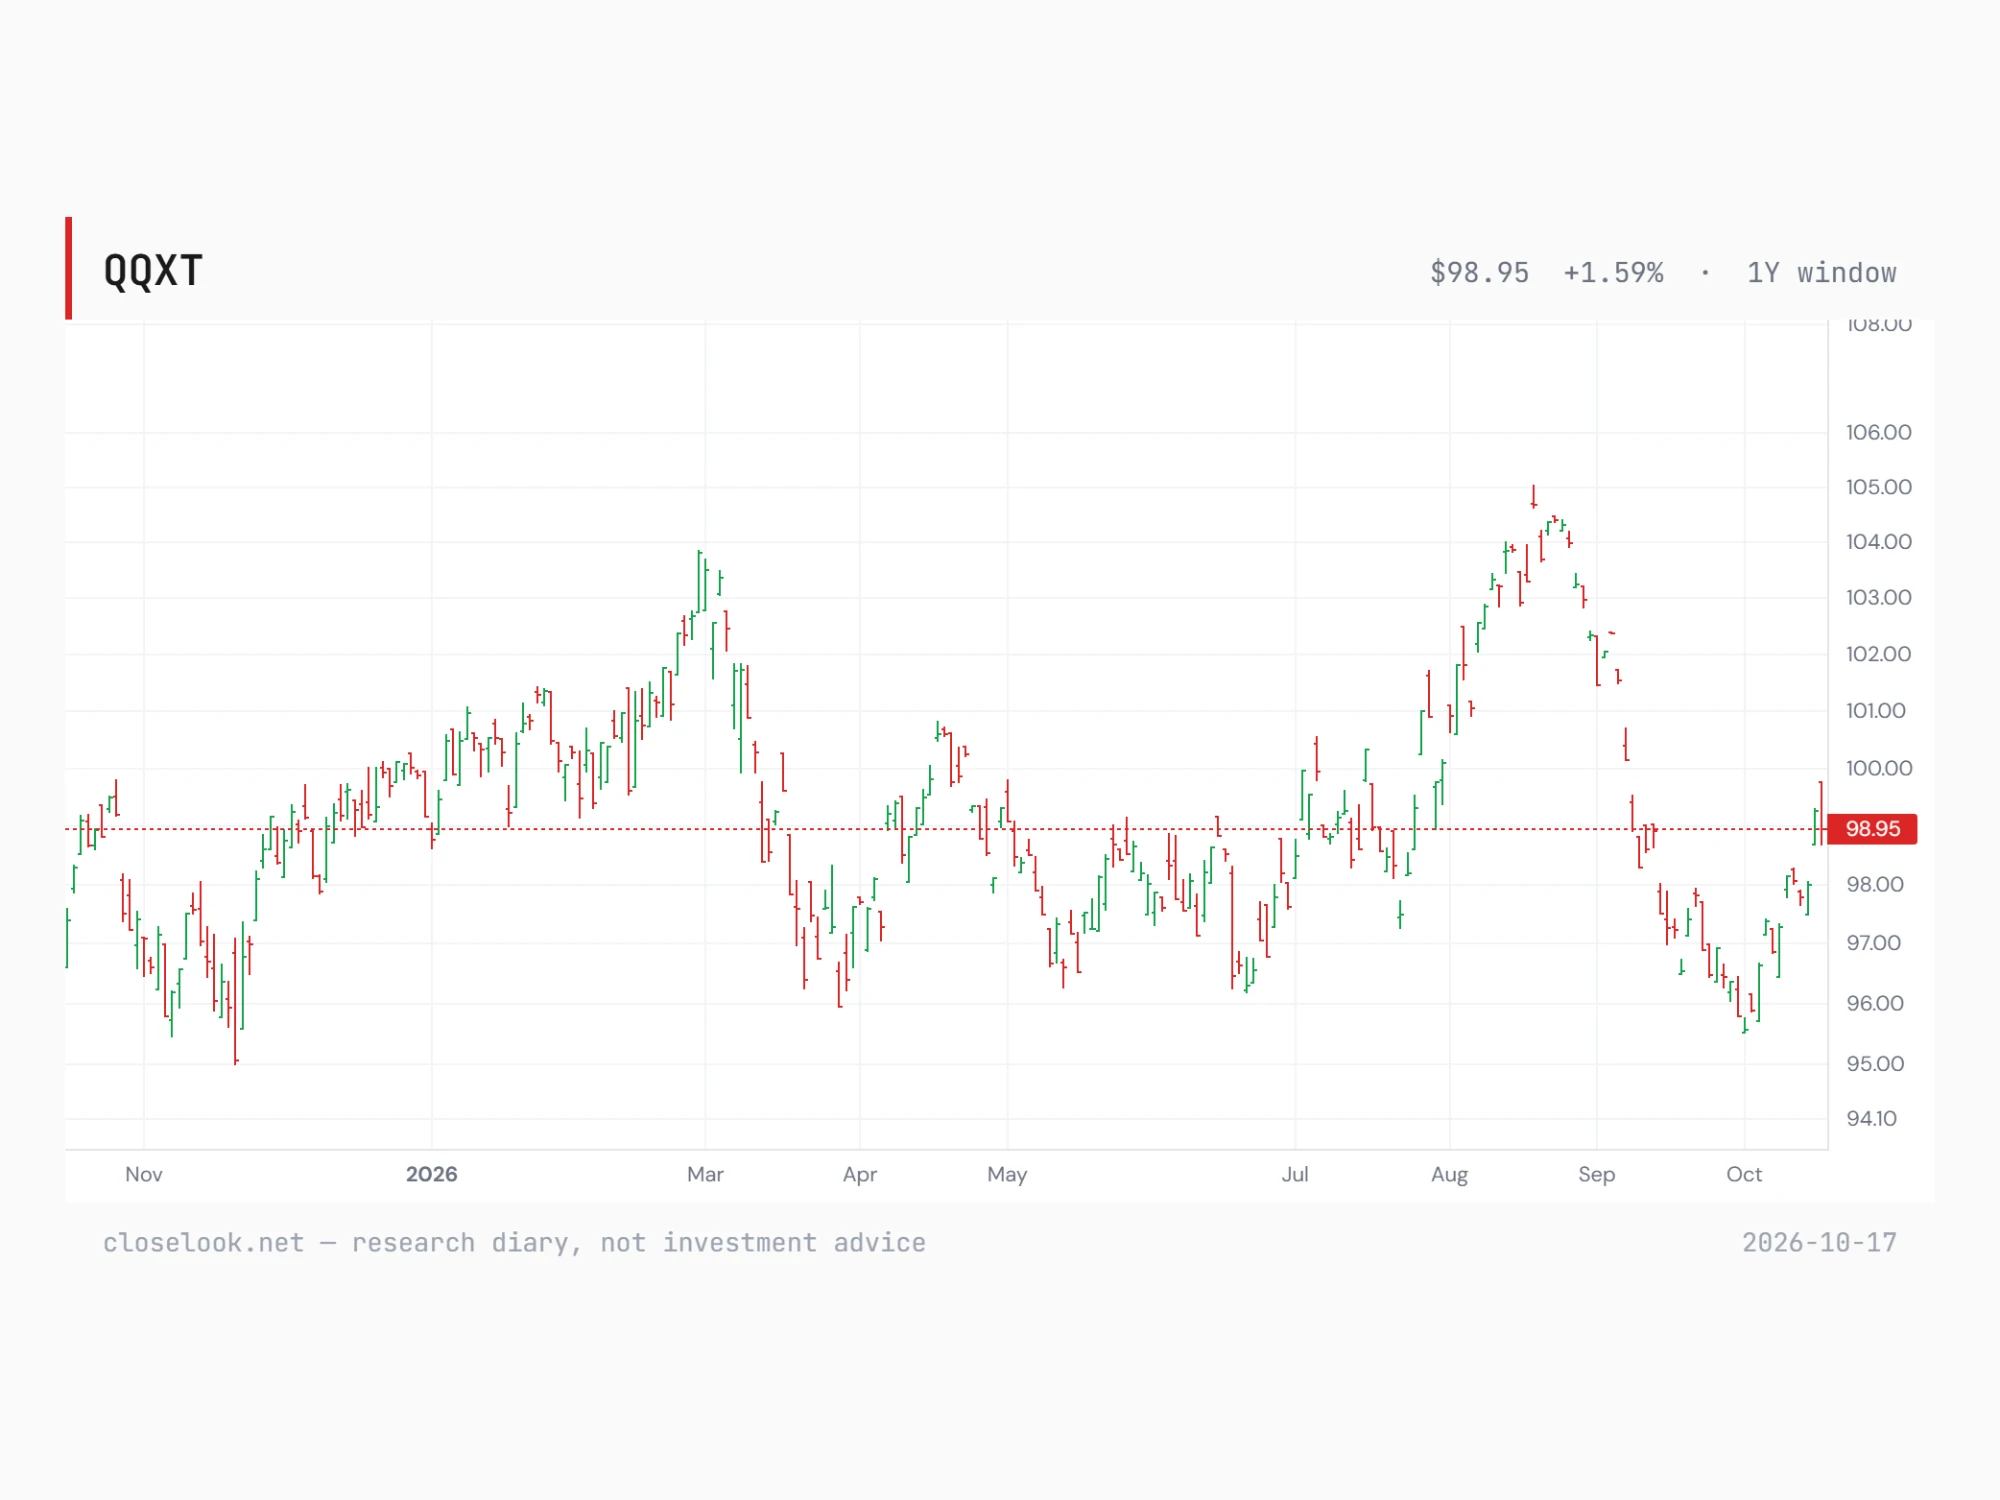The image size is (2000, 1500).
Task: Click the 106.00 price axis label
Action: pos(1878,432)
